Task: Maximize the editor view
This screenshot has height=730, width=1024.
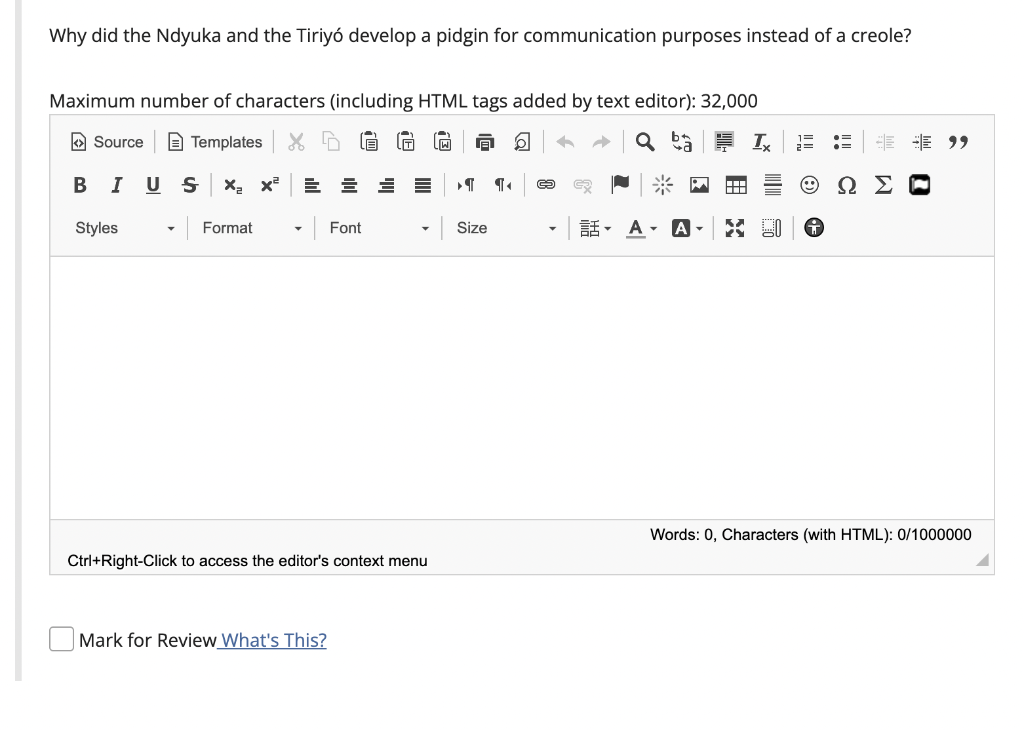Action: click(736, 228)
